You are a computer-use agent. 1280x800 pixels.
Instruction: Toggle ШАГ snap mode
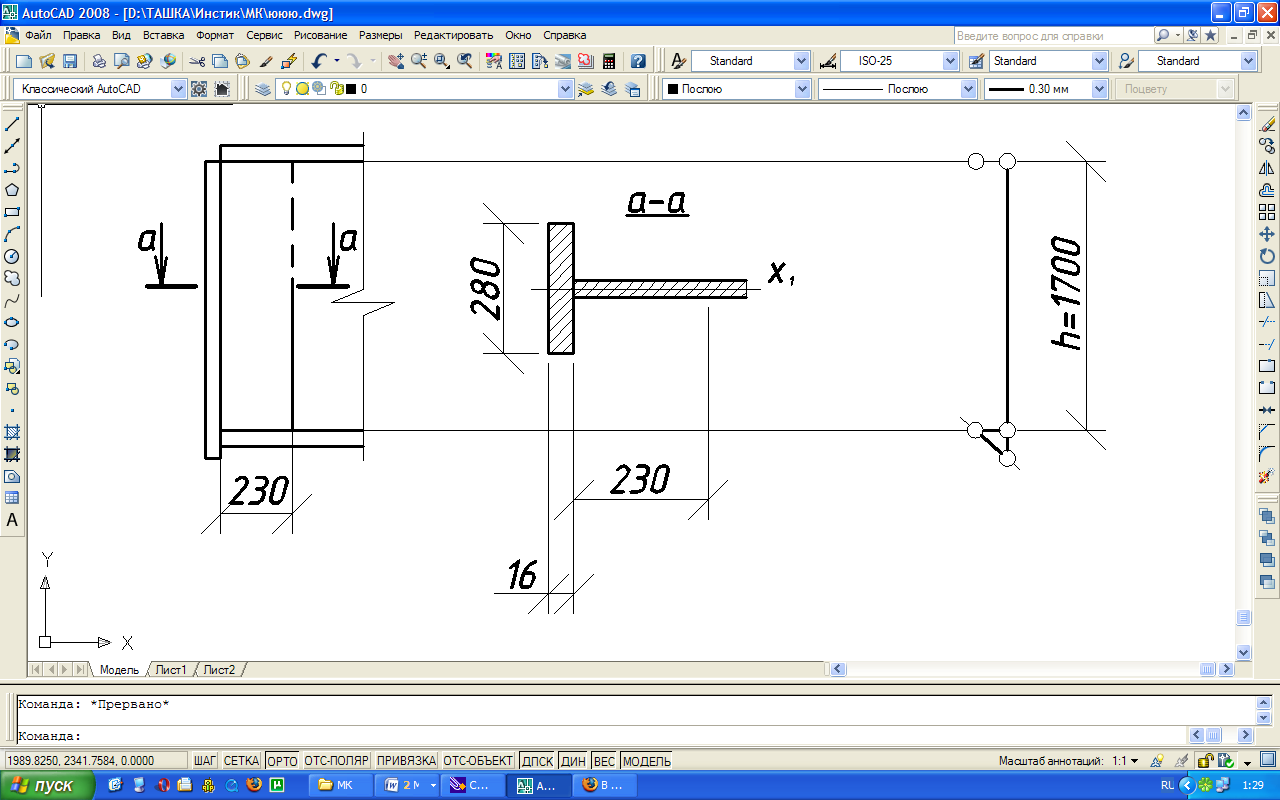(205, 761)
